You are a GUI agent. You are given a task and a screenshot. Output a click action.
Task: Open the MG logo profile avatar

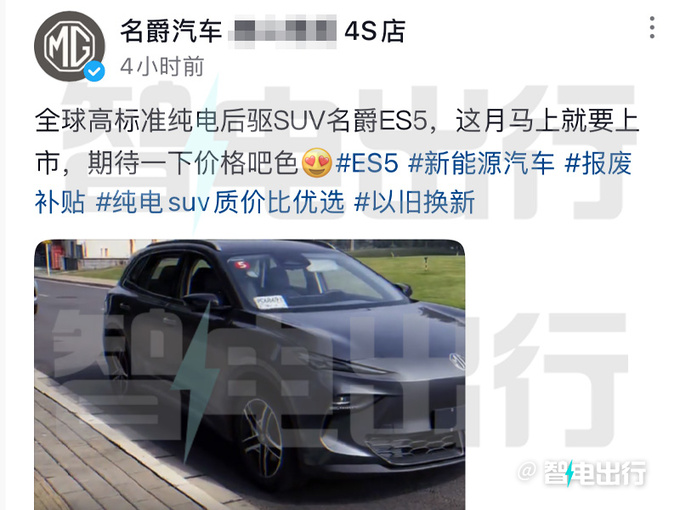pos(69,46)
